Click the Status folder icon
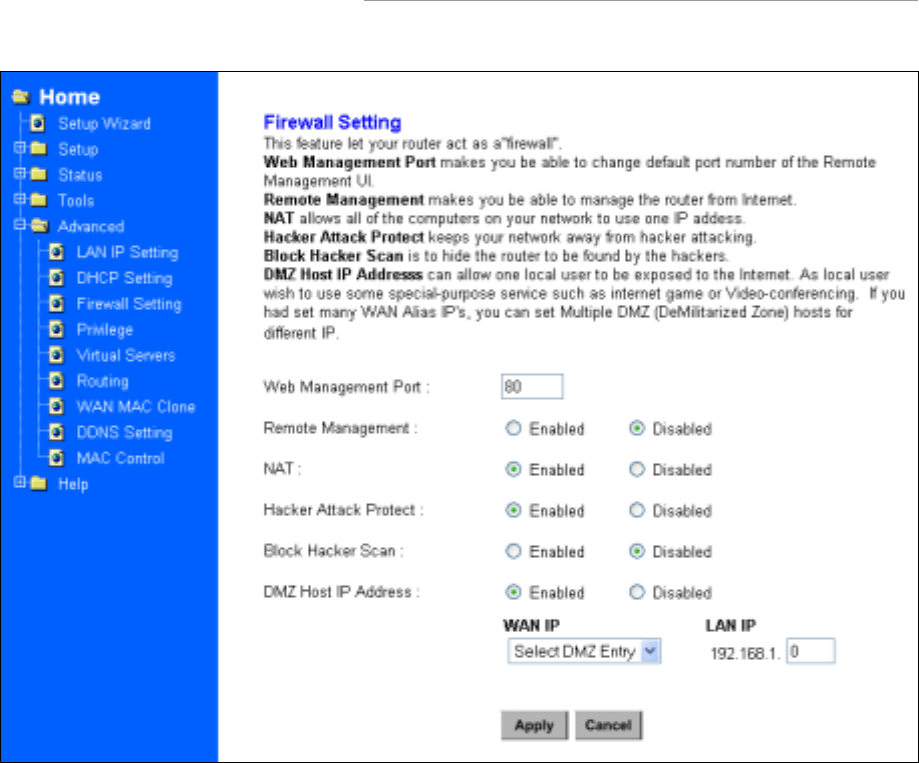Screen dimensions: 919x763 tap(39, 175)
